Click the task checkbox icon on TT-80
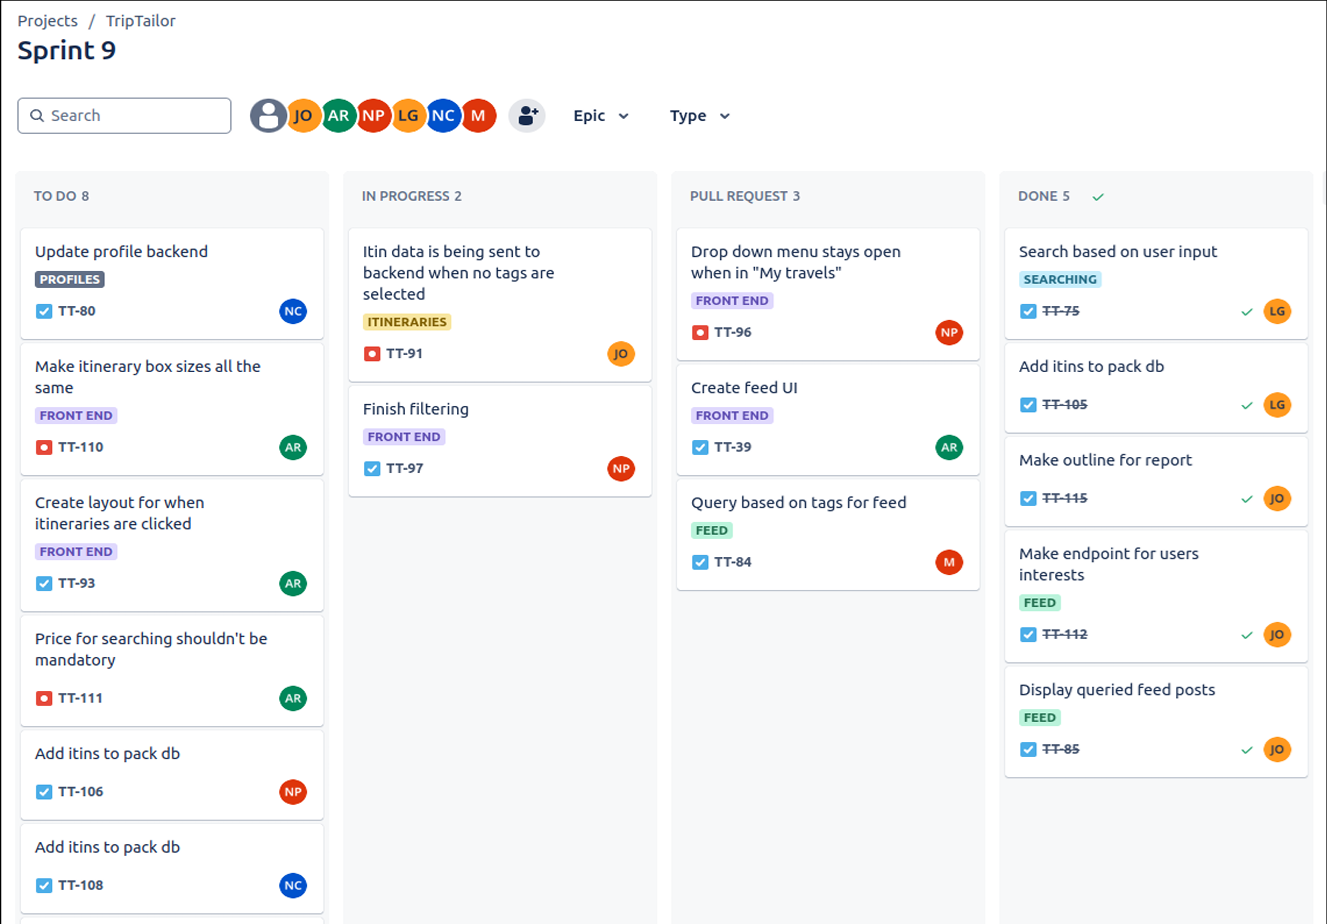The height and width of the screenshot is (924, 1327). [x=44, y=311]
